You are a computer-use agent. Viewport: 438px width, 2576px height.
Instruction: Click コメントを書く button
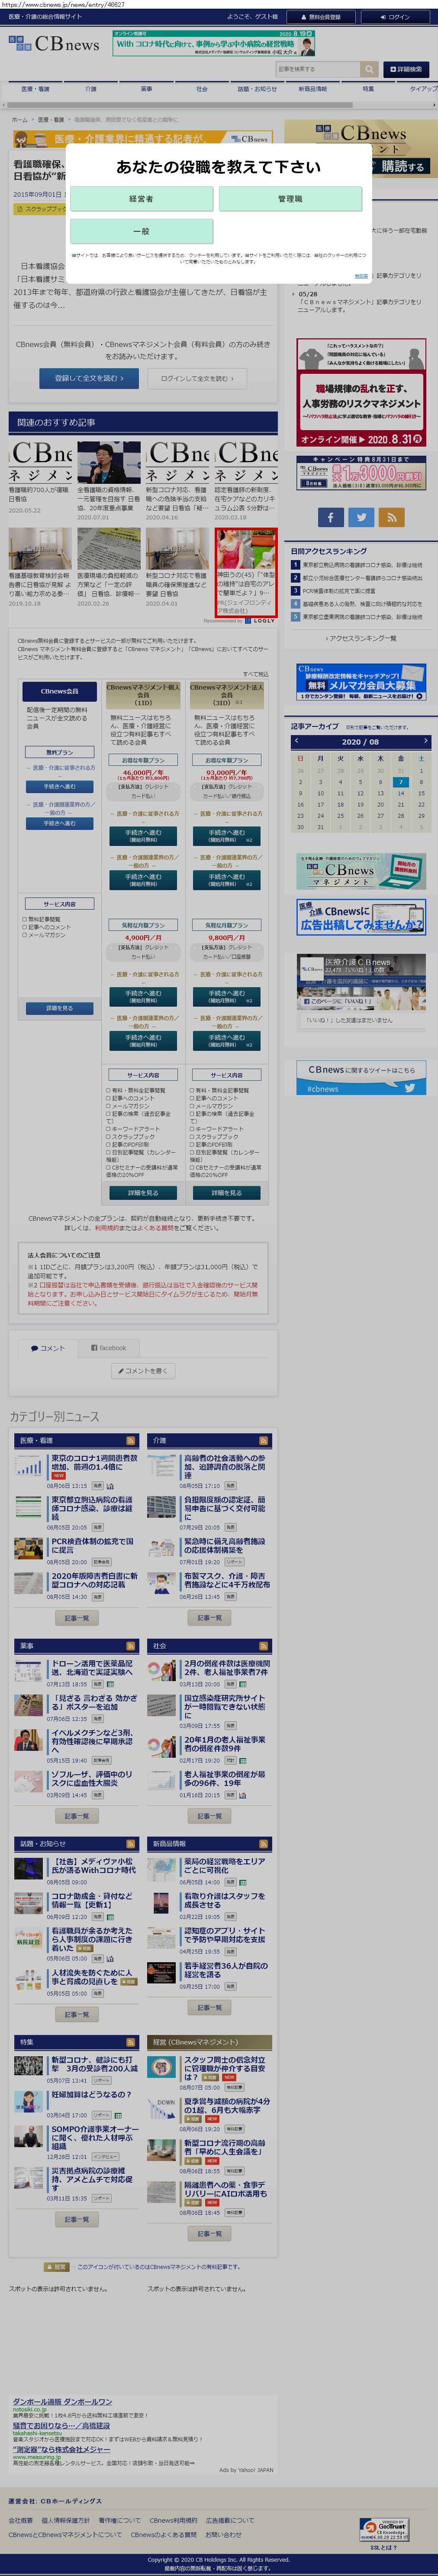(x=143, y=1371)
